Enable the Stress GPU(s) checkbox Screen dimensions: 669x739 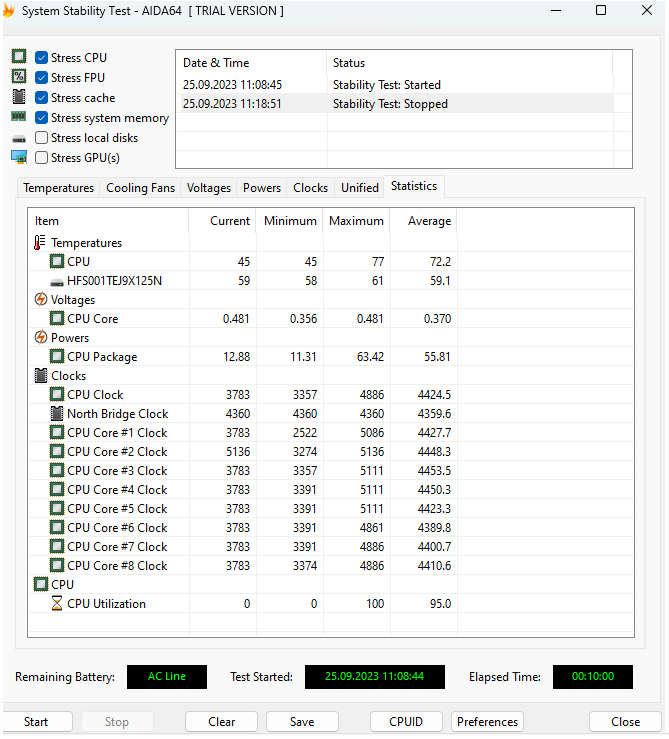tap(41, 157)
